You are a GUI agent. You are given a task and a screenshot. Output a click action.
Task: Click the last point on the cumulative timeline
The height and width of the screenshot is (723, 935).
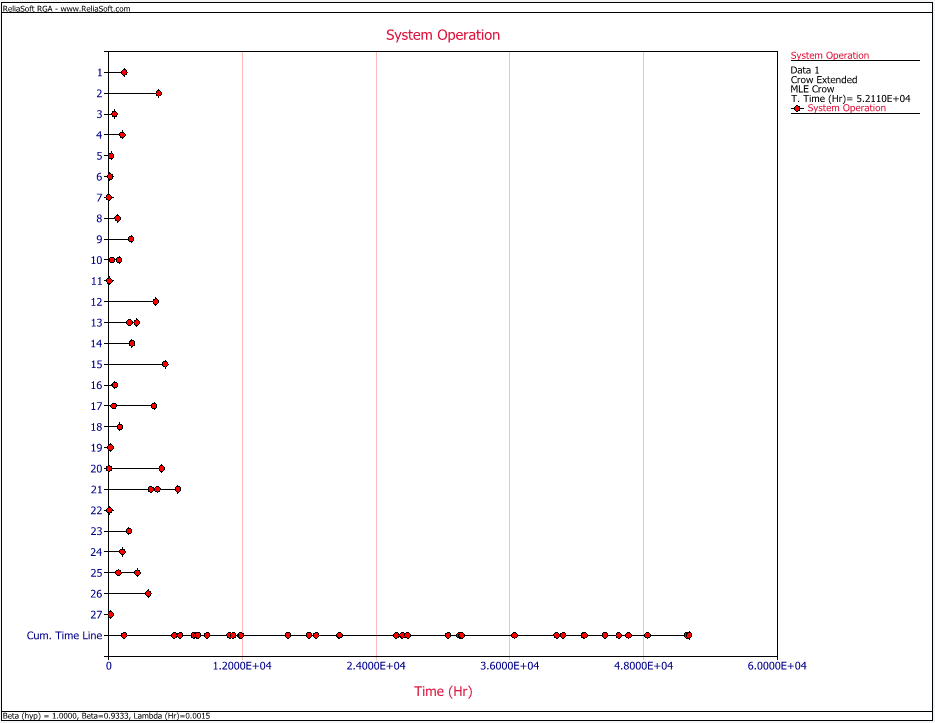pyautogui.click(x=688, y=635)
